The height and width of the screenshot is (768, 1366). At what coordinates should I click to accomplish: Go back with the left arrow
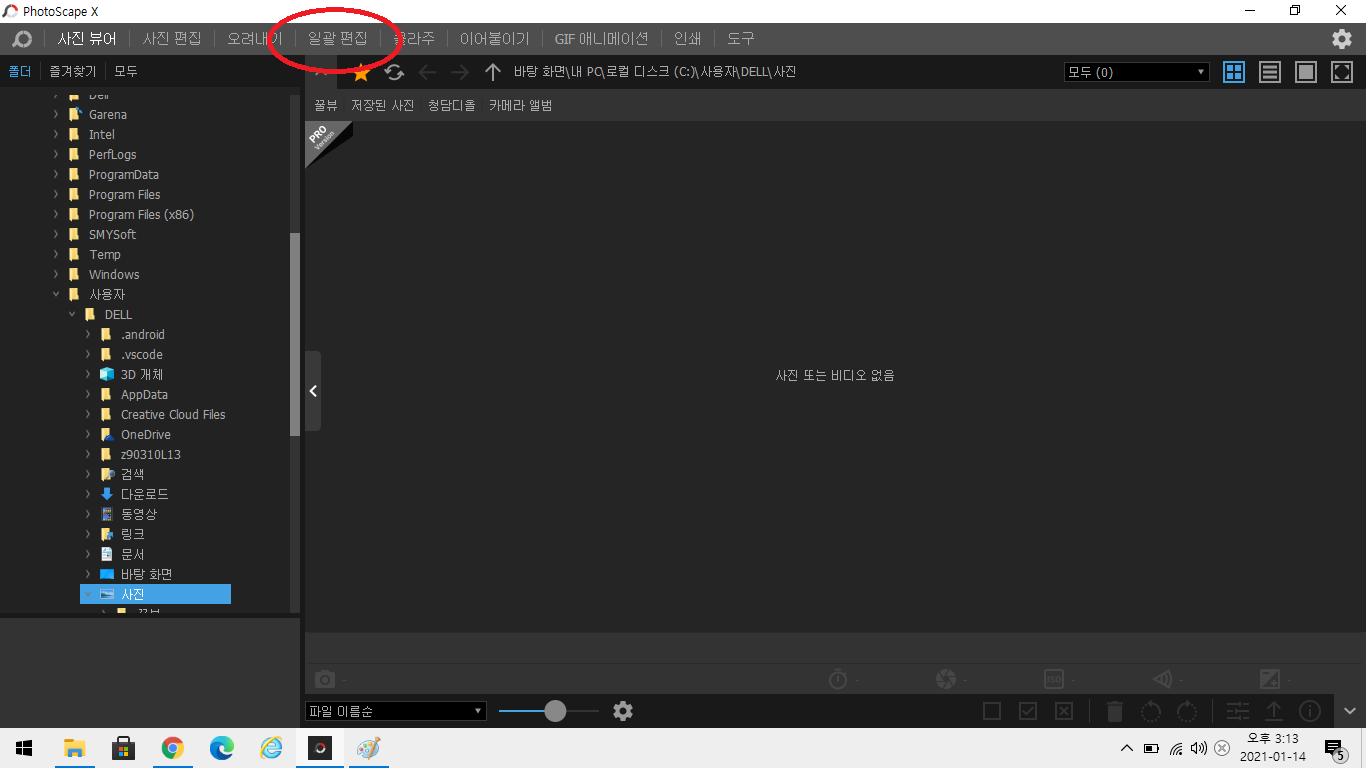tap(427, 72)
